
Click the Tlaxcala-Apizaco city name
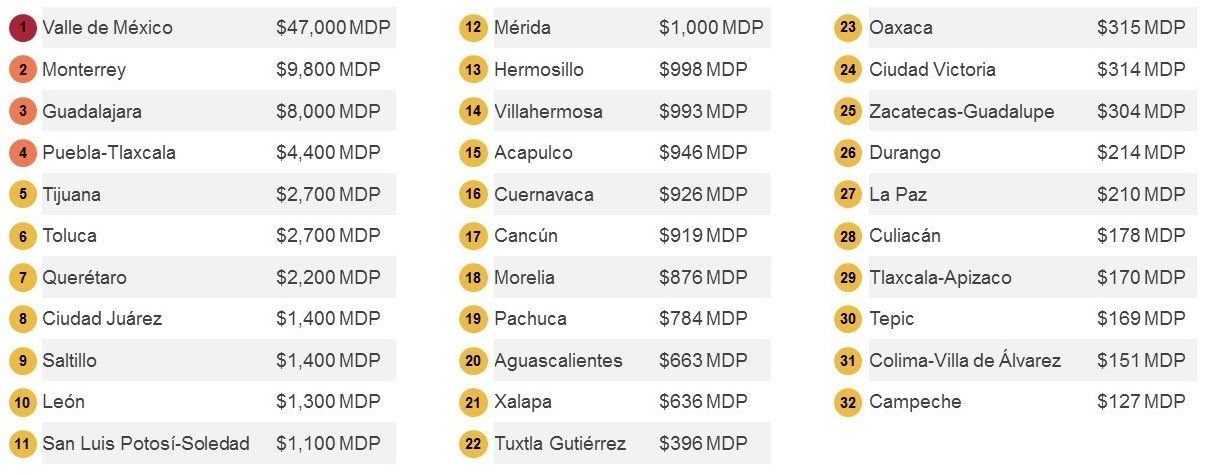tap(940, 278)
